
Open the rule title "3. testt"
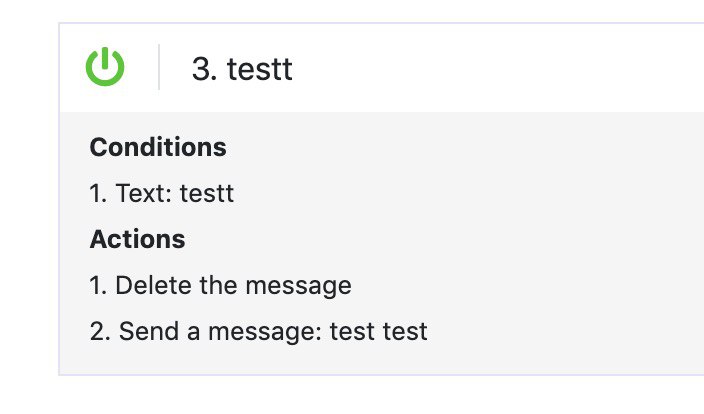(242, 69)
